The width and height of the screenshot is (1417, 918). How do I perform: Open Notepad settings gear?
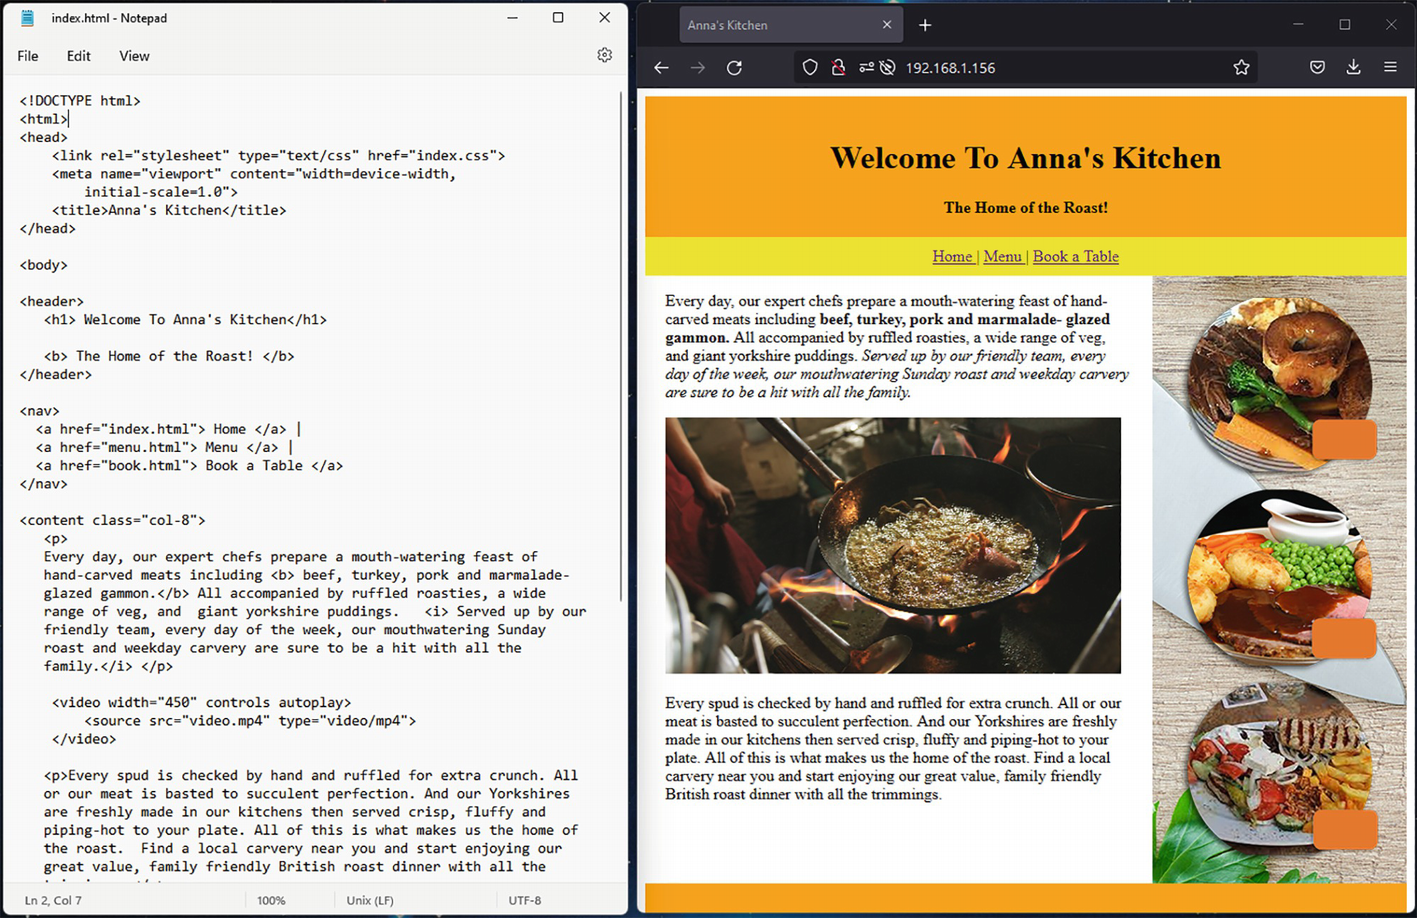(604, 56)
